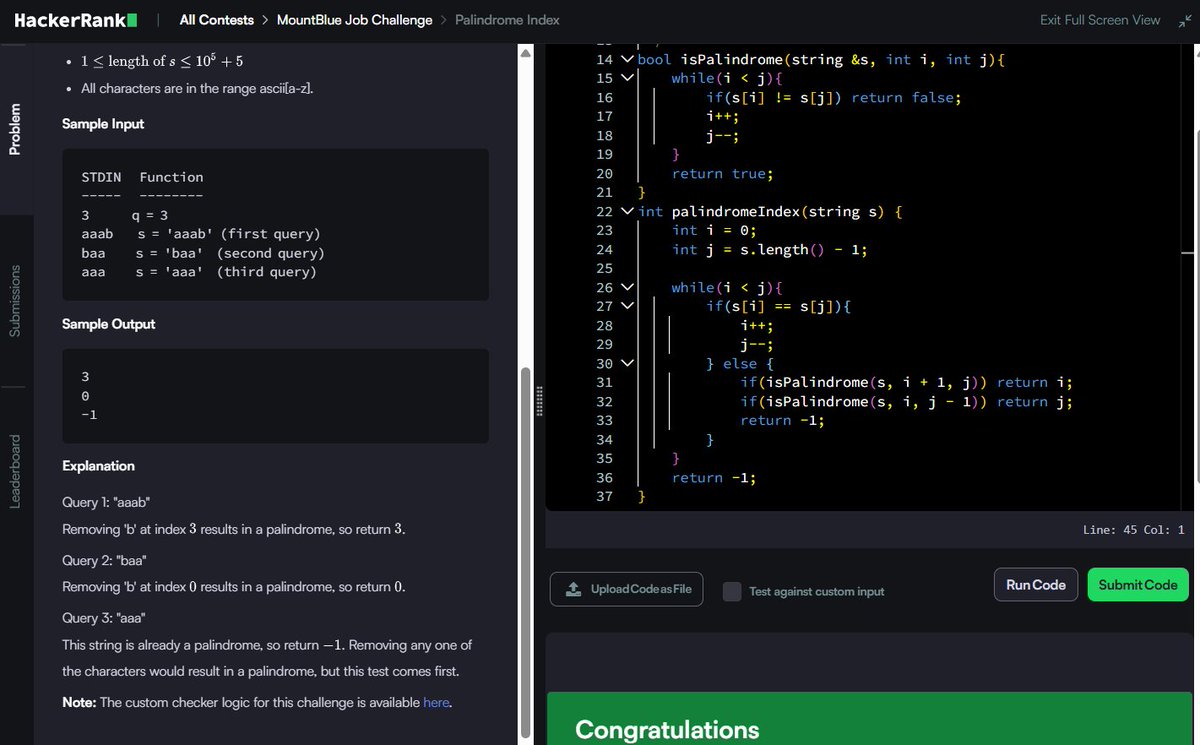The image size is (1200, 745).
Task: Click line number 22 in the gutter
Action: pos(604,211)
